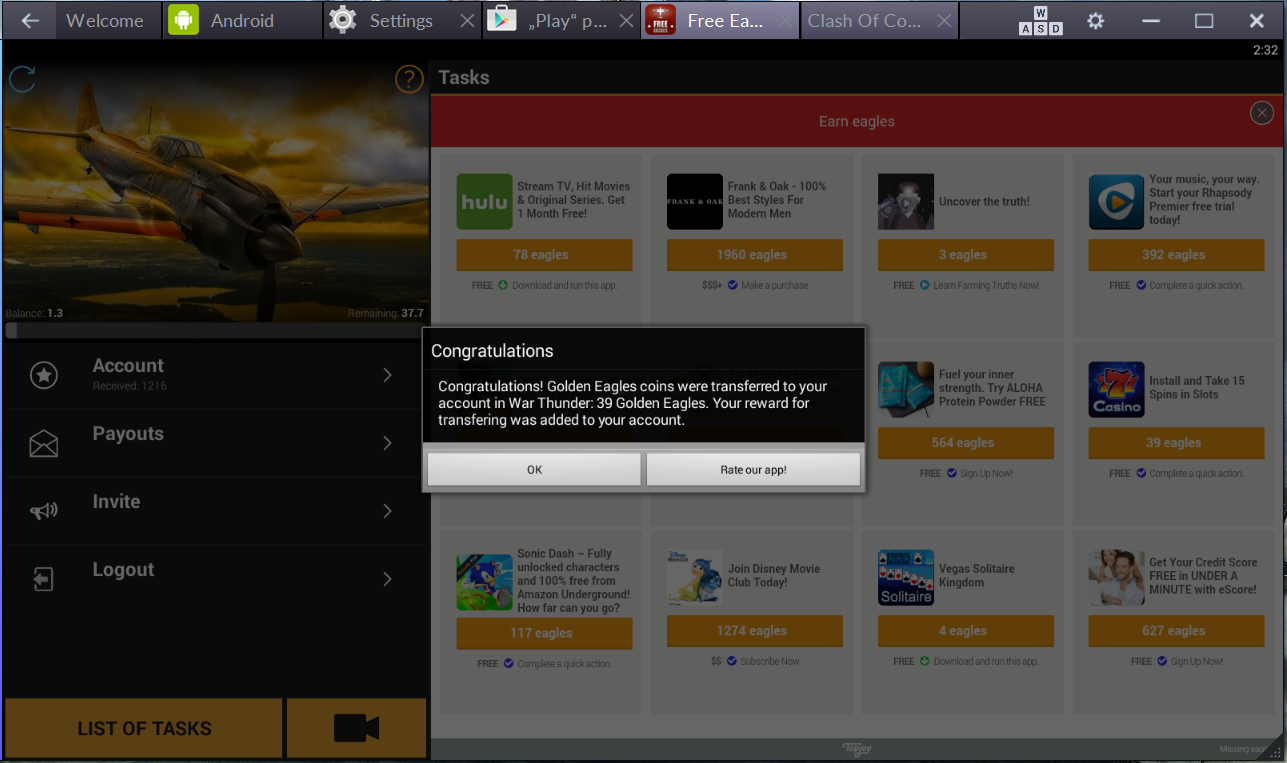Viewport: 1287px width, 763px height.
Task: Click the 1274 eagles Disney button
Action: pyautogui.click(x=755, y=631)
